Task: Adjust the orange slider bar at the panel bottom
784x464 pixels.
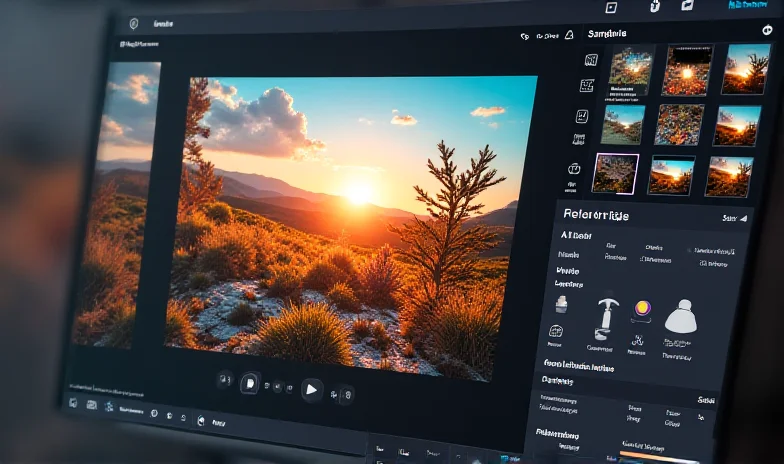Action: coord(659,457)
